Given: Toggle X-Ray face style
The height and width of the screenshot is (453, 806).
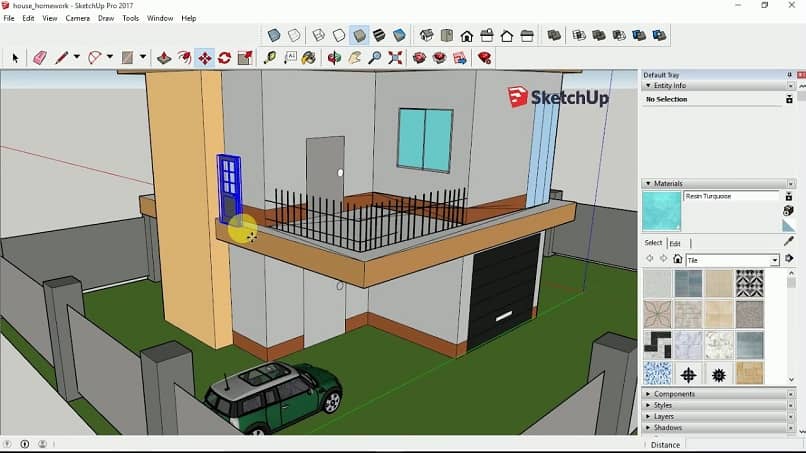Looking at the screenshot, I should click(274, 35).
